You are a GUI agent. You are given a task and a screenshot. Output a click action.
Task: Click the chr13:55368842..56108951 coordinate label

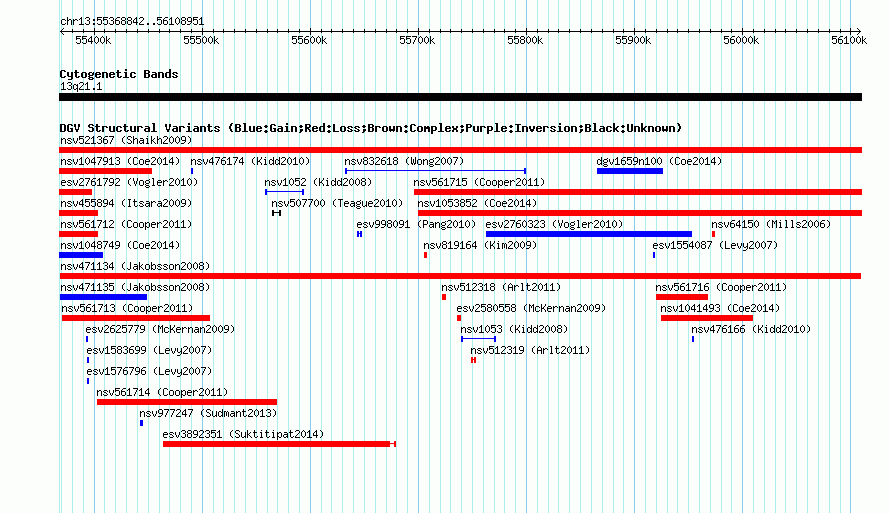point(132,21)
